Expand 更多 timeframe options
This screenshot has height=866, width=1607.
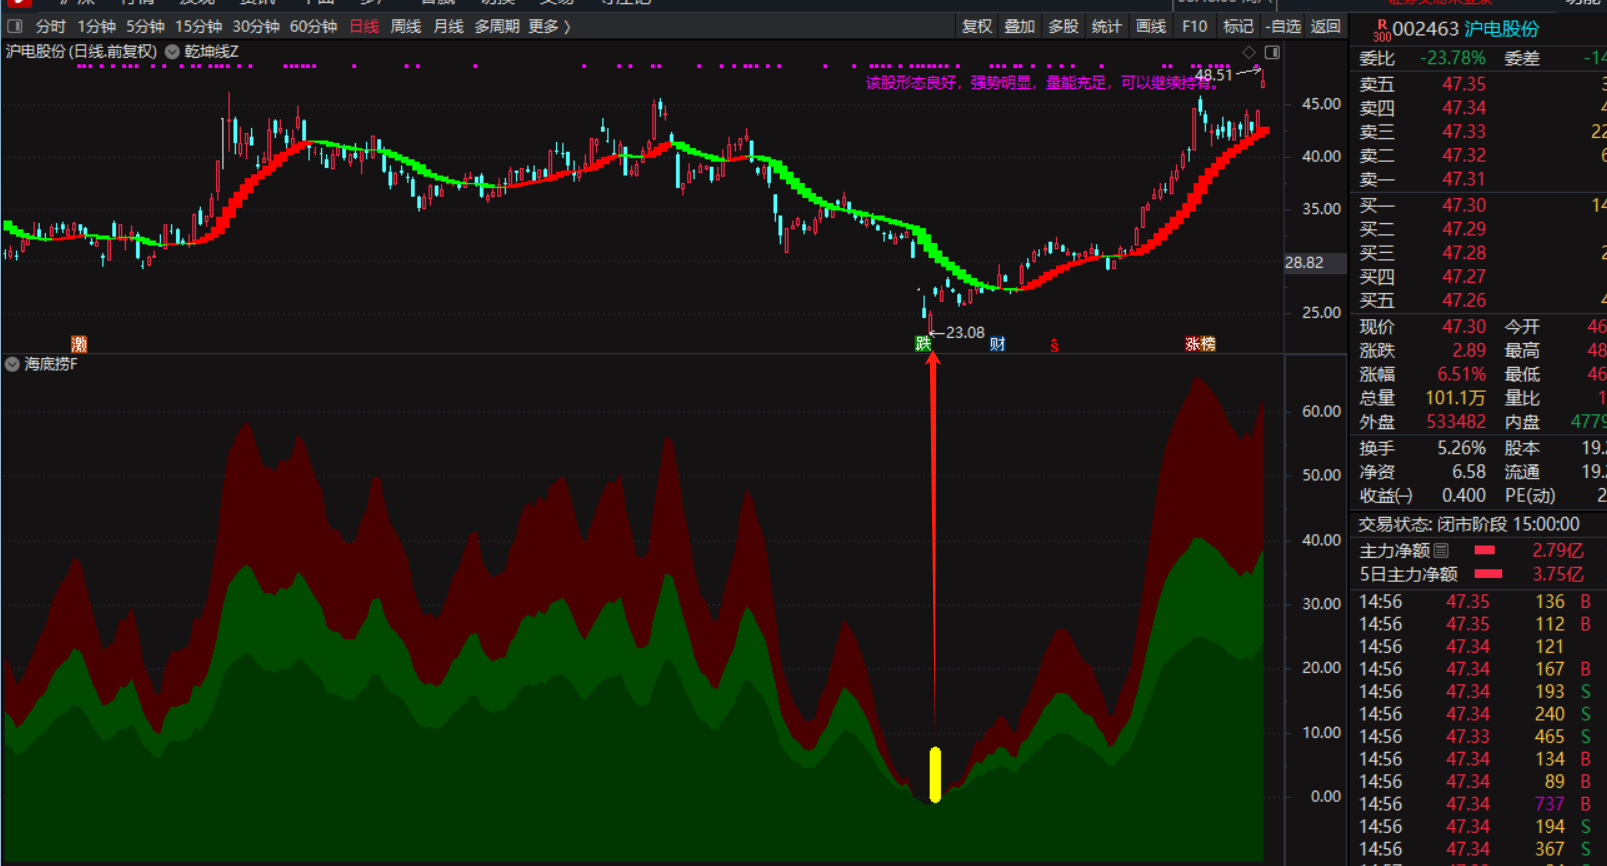click(549, 26)
